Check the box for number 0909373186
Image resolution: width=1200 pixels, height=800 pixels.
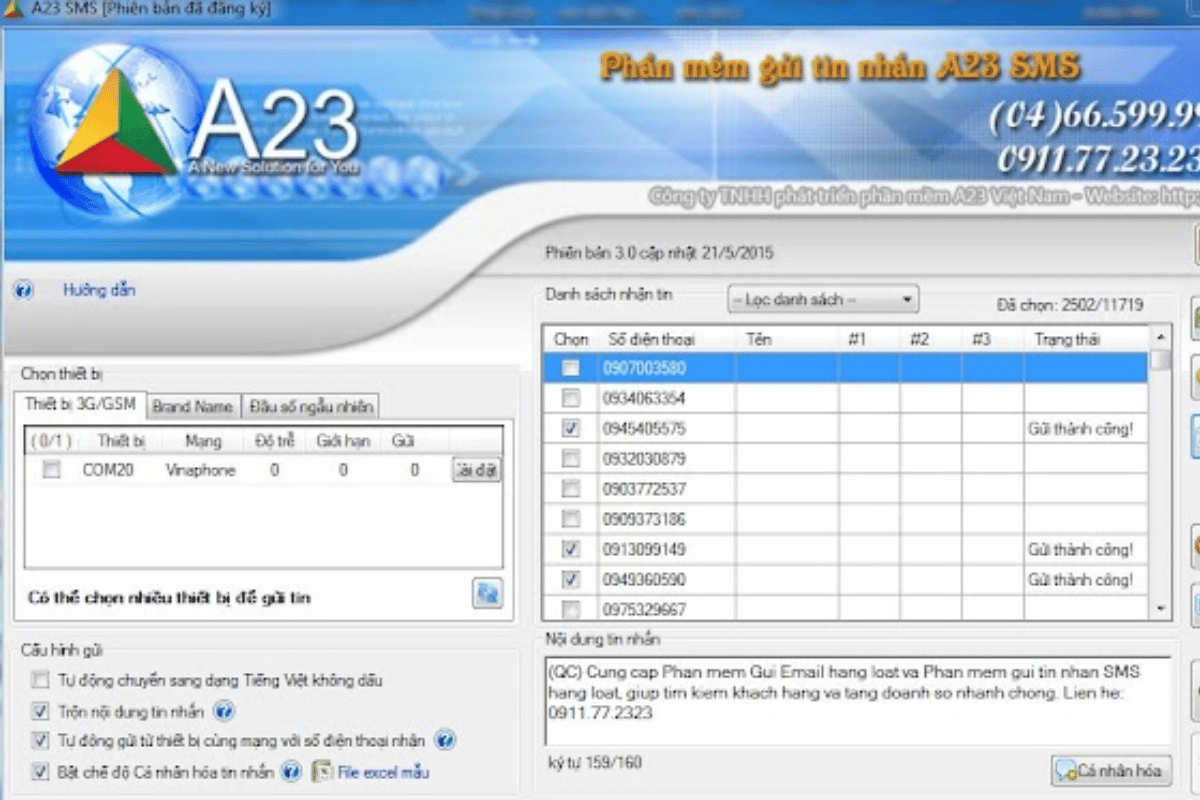[x=570, y=519]
